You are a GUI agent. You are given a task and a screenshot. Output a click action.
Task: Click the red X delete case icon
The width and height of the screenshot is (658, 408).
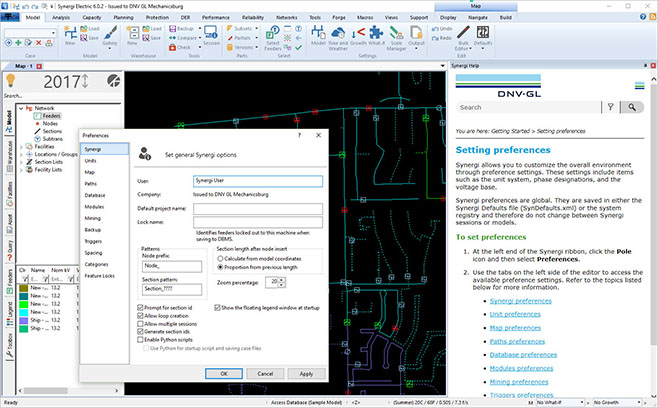[x=39, y=43]
